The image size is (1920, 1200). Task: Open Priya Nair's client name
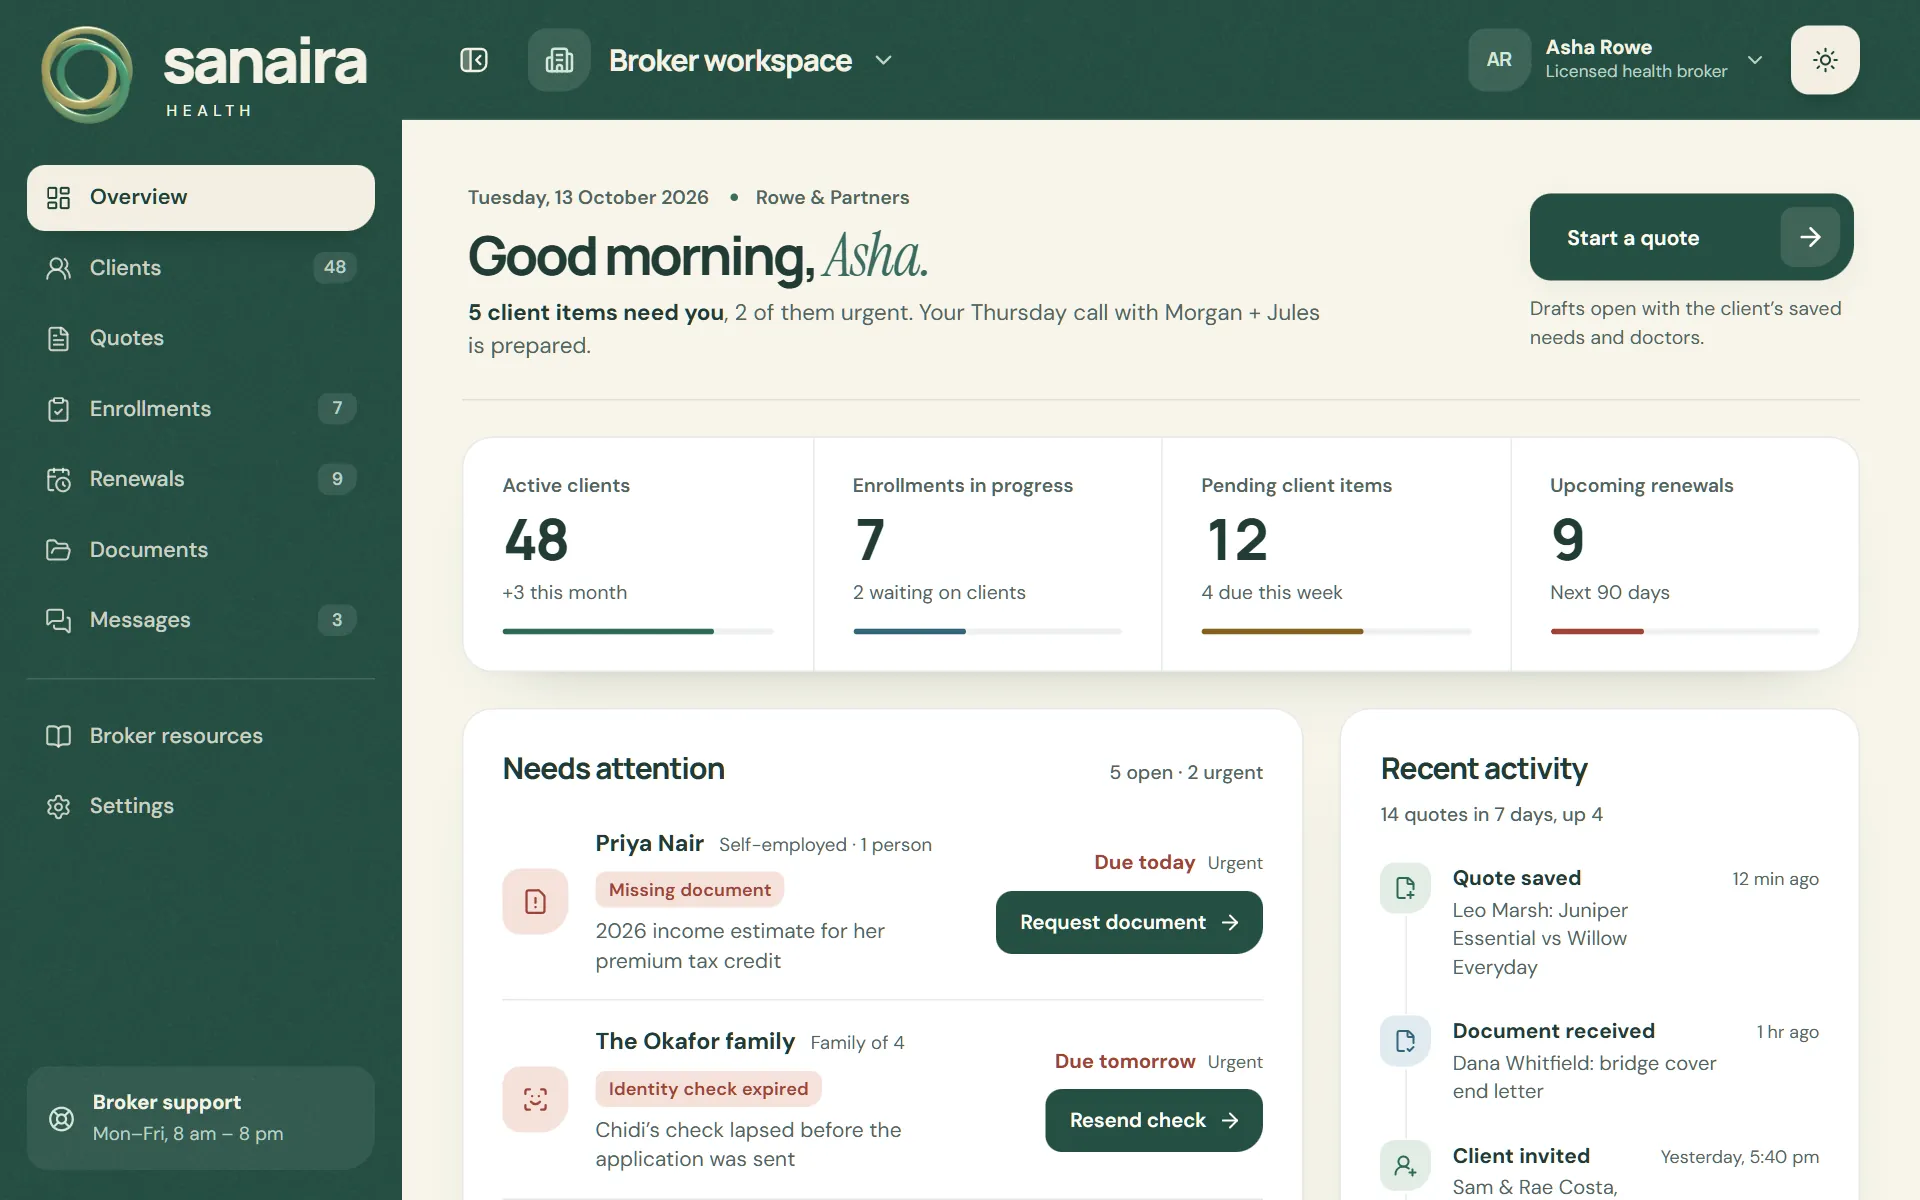pyautogui.click(x=650, y=843)
